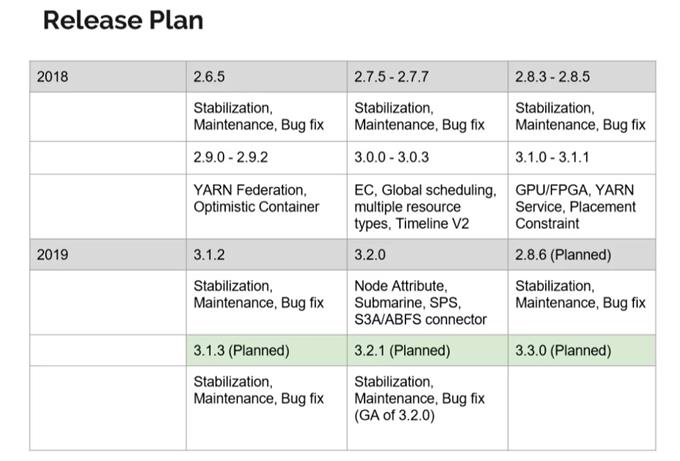Viewport: 680px width, 461px height.
Task: Select the 2018 year cell
Action: pos(52,76)
